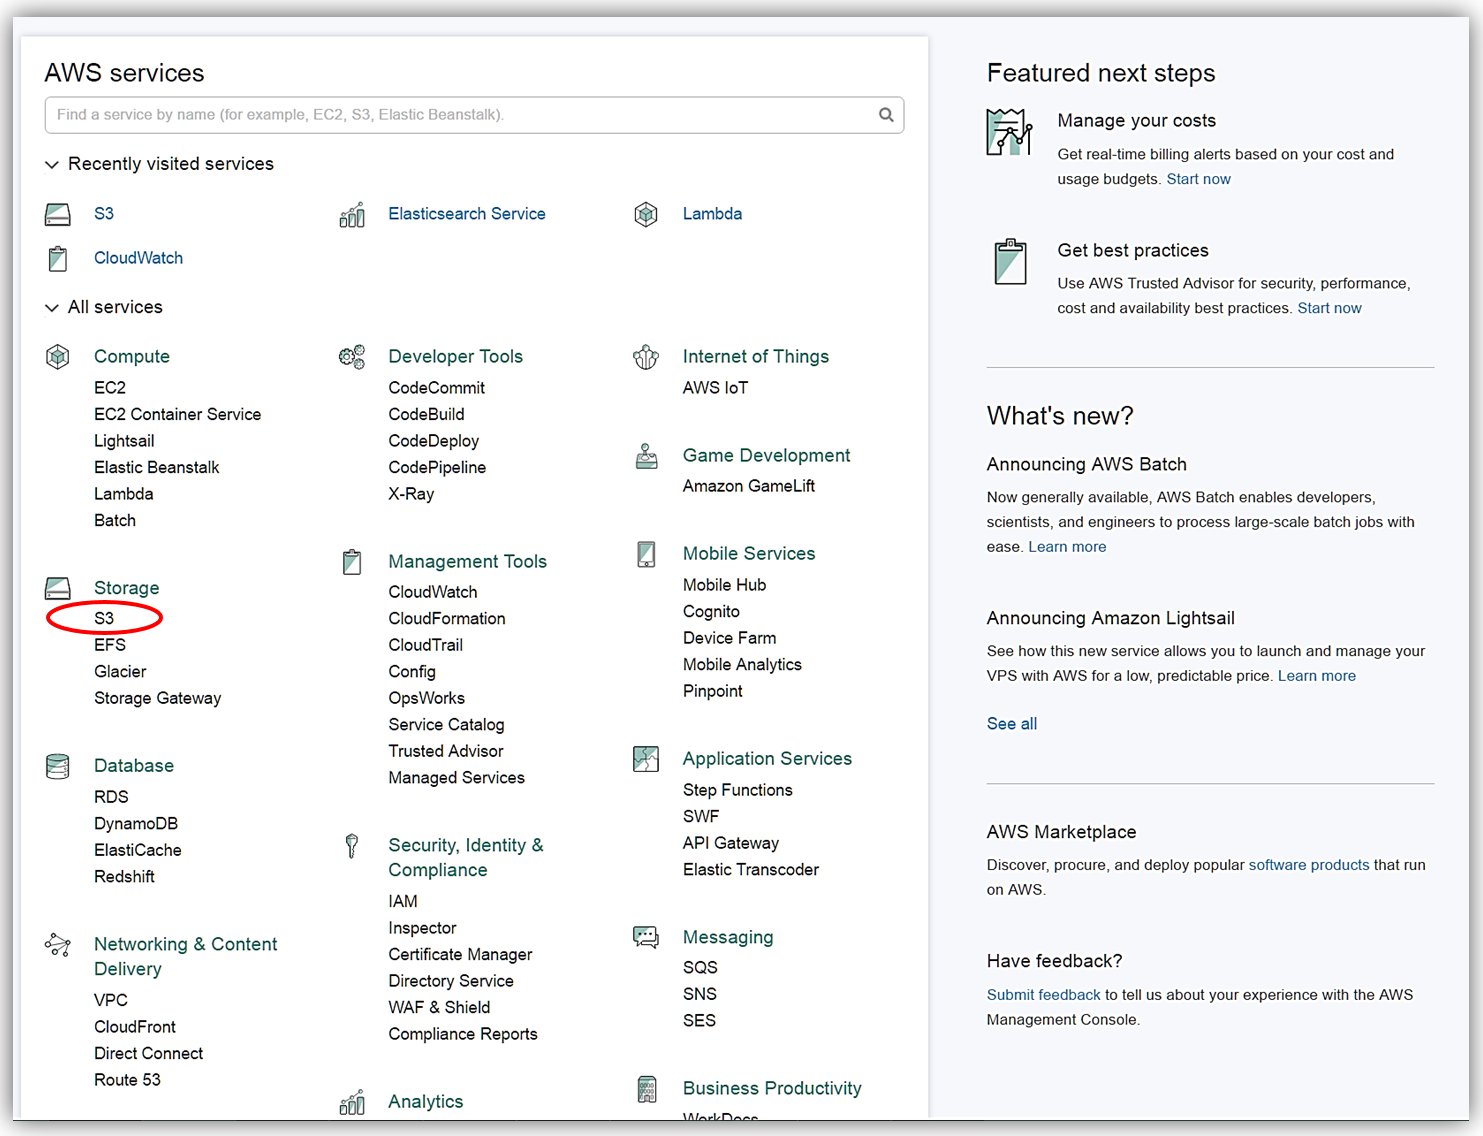Click the Game Development joystick icon
1483x1136 pixels.
[x=647, y=456]
